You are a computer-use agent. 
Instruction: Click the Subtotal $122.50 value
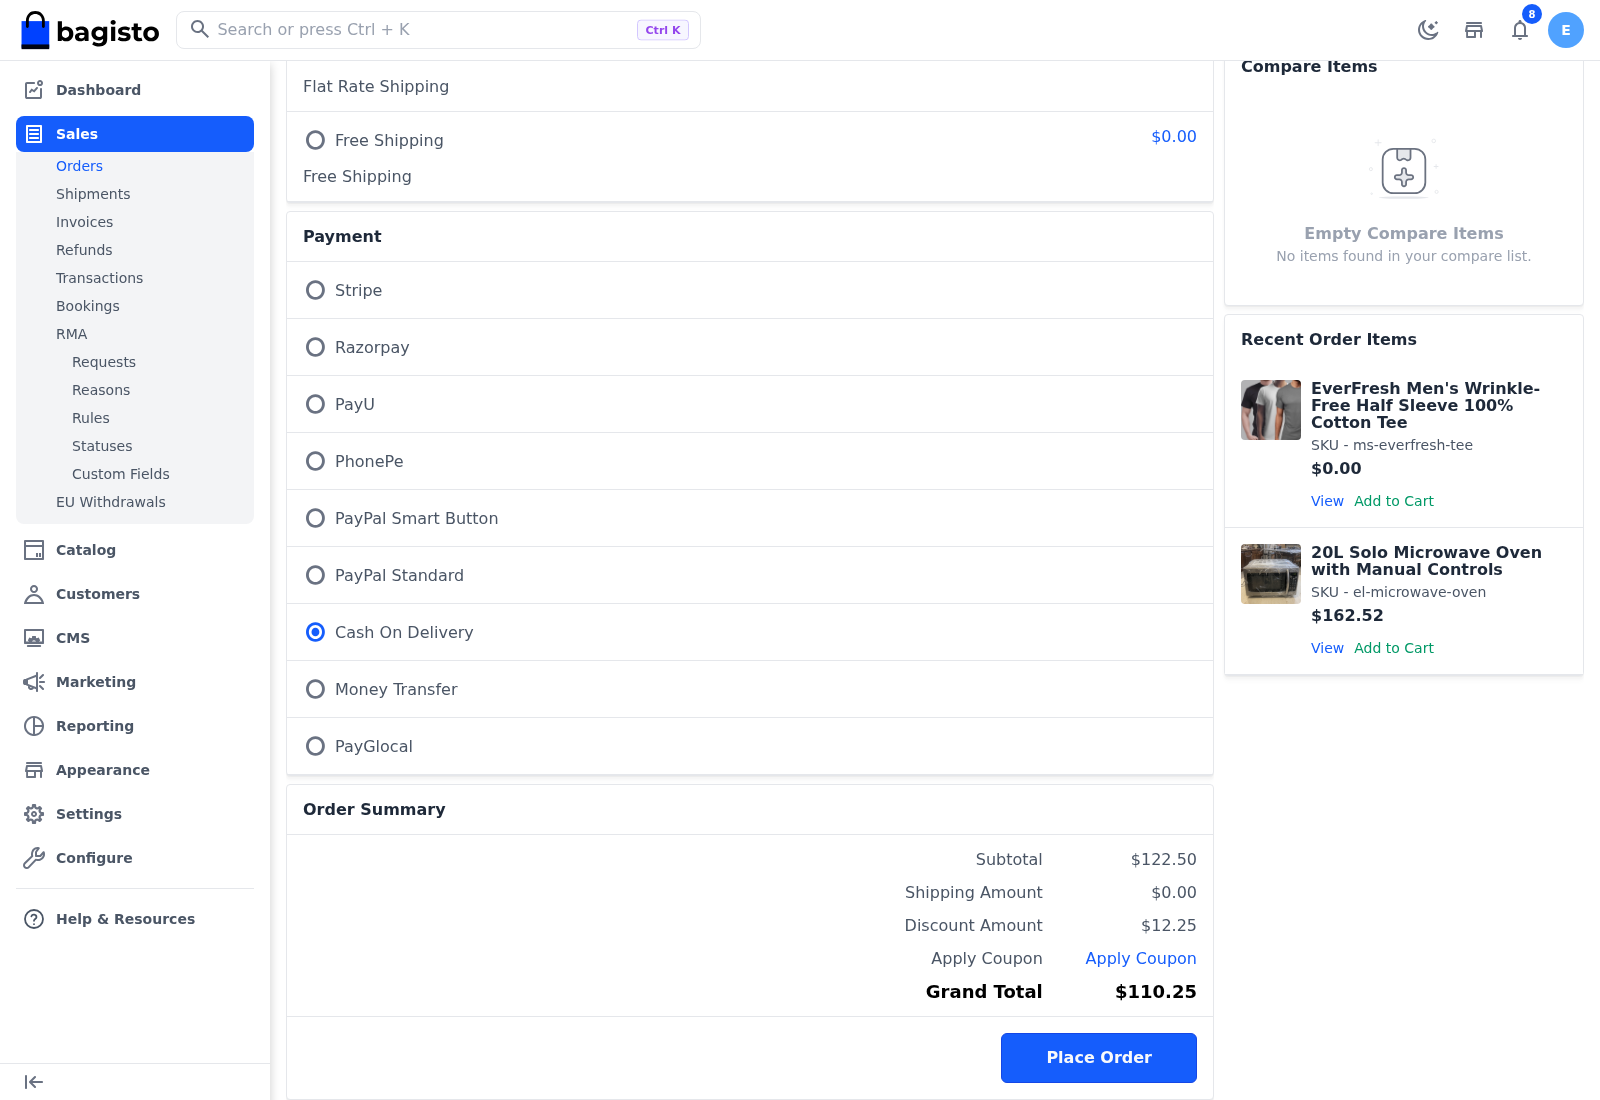(x=1164, y=860)
